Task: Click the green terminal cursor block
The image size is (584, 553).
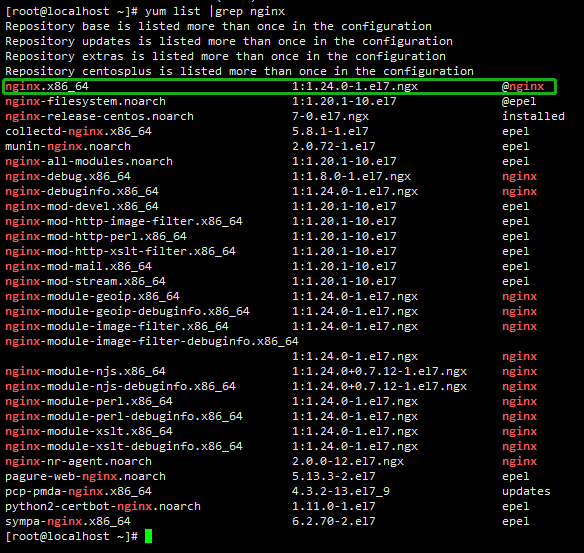Action: click(148, 536)
